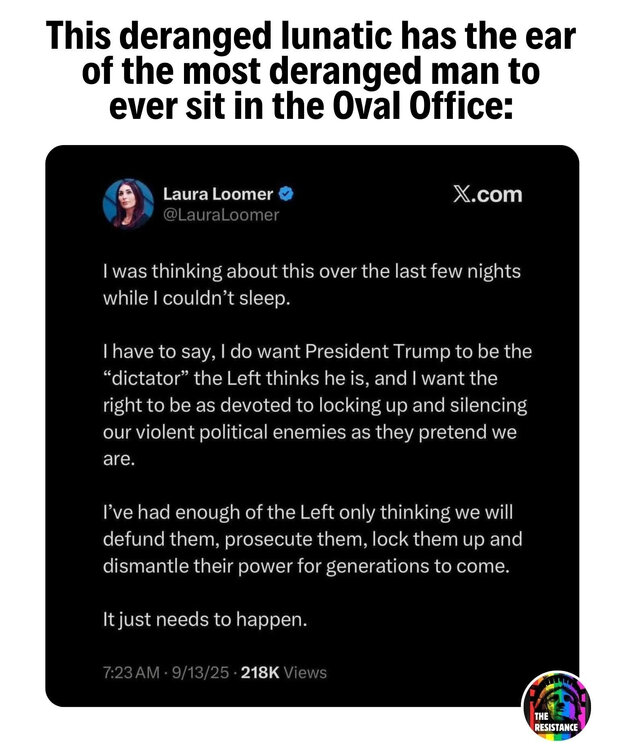
Task: Click the circular profile avatar picture
Action: [128, 203]
